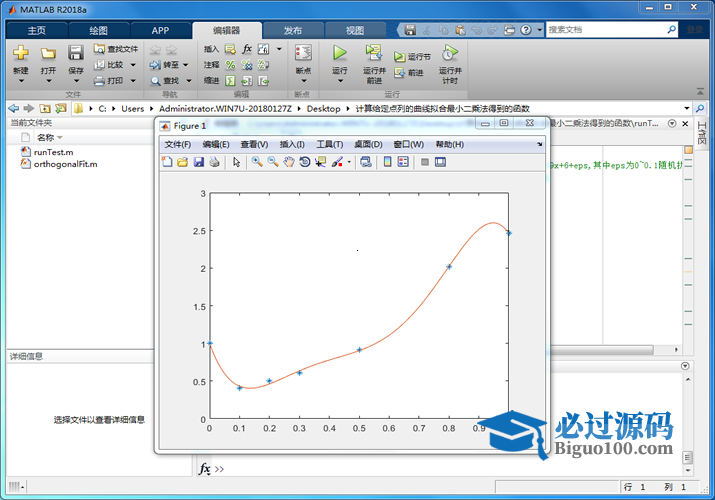
Task: Click the Compare (比较) button
Action: point(109,65)
